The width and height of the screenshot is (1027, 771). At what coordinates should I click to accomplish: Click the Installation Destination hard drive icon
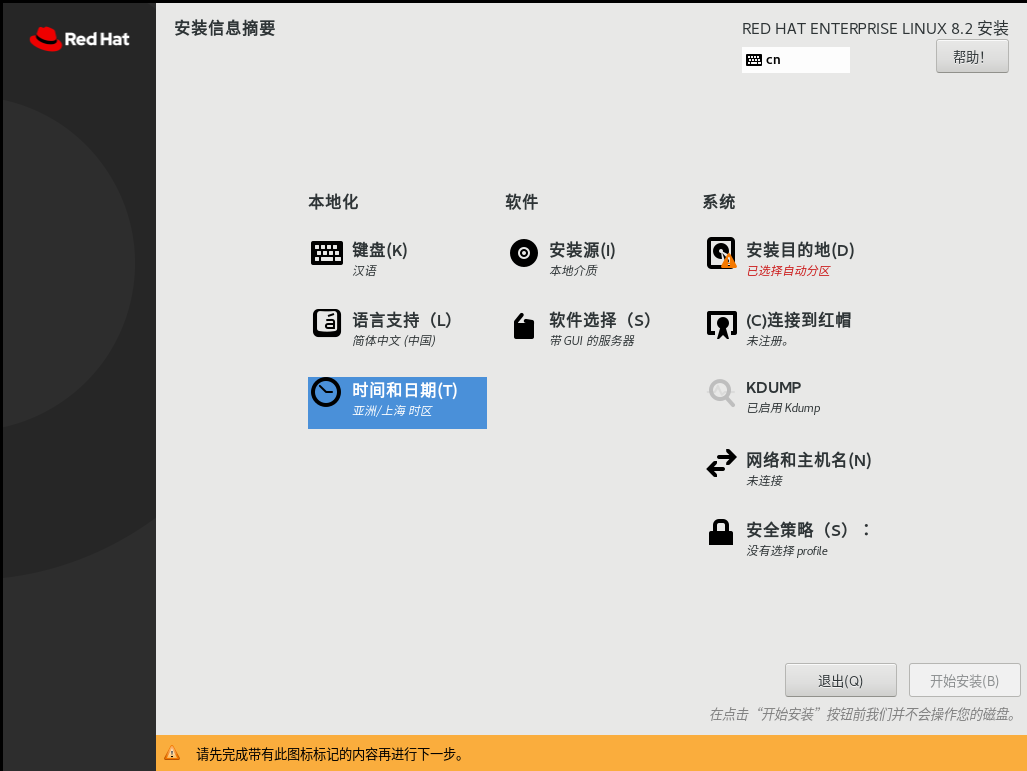click(x=720, y=251)
